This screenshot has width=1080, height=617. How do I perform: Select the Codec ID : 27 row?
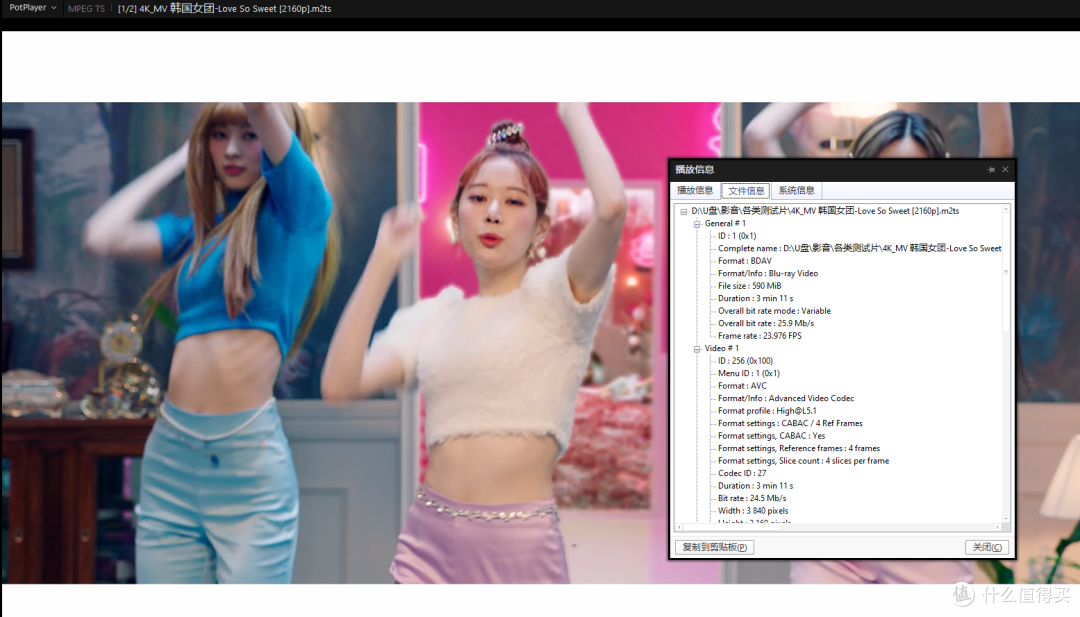pos(742,473)
